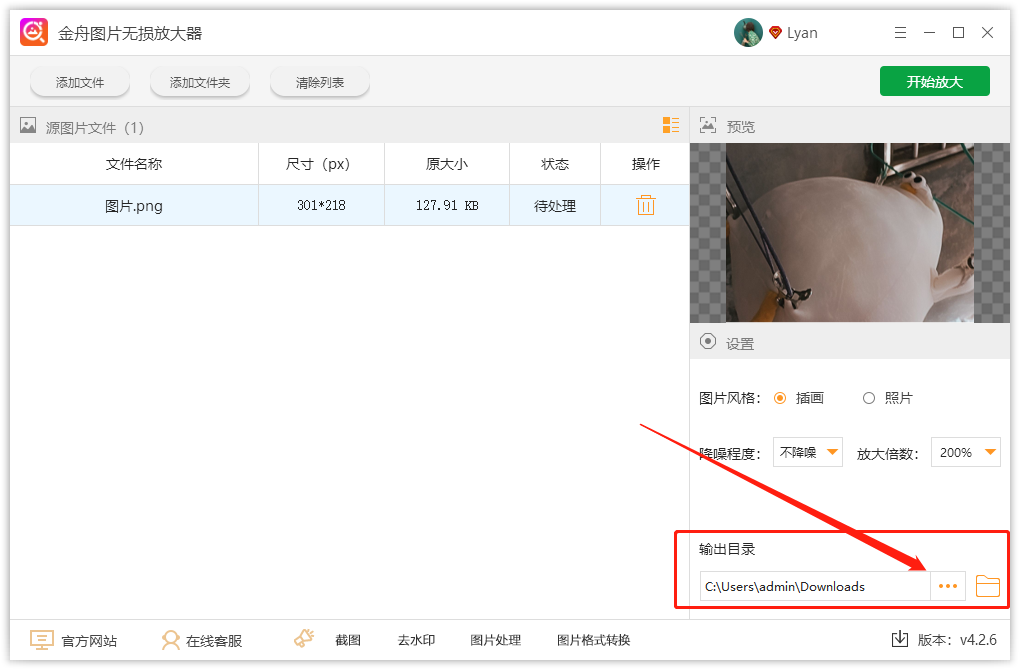Screen dimensions: 1020x670
Task: Open the 200% magnification dropdown
Action: [x=966, y=452]
